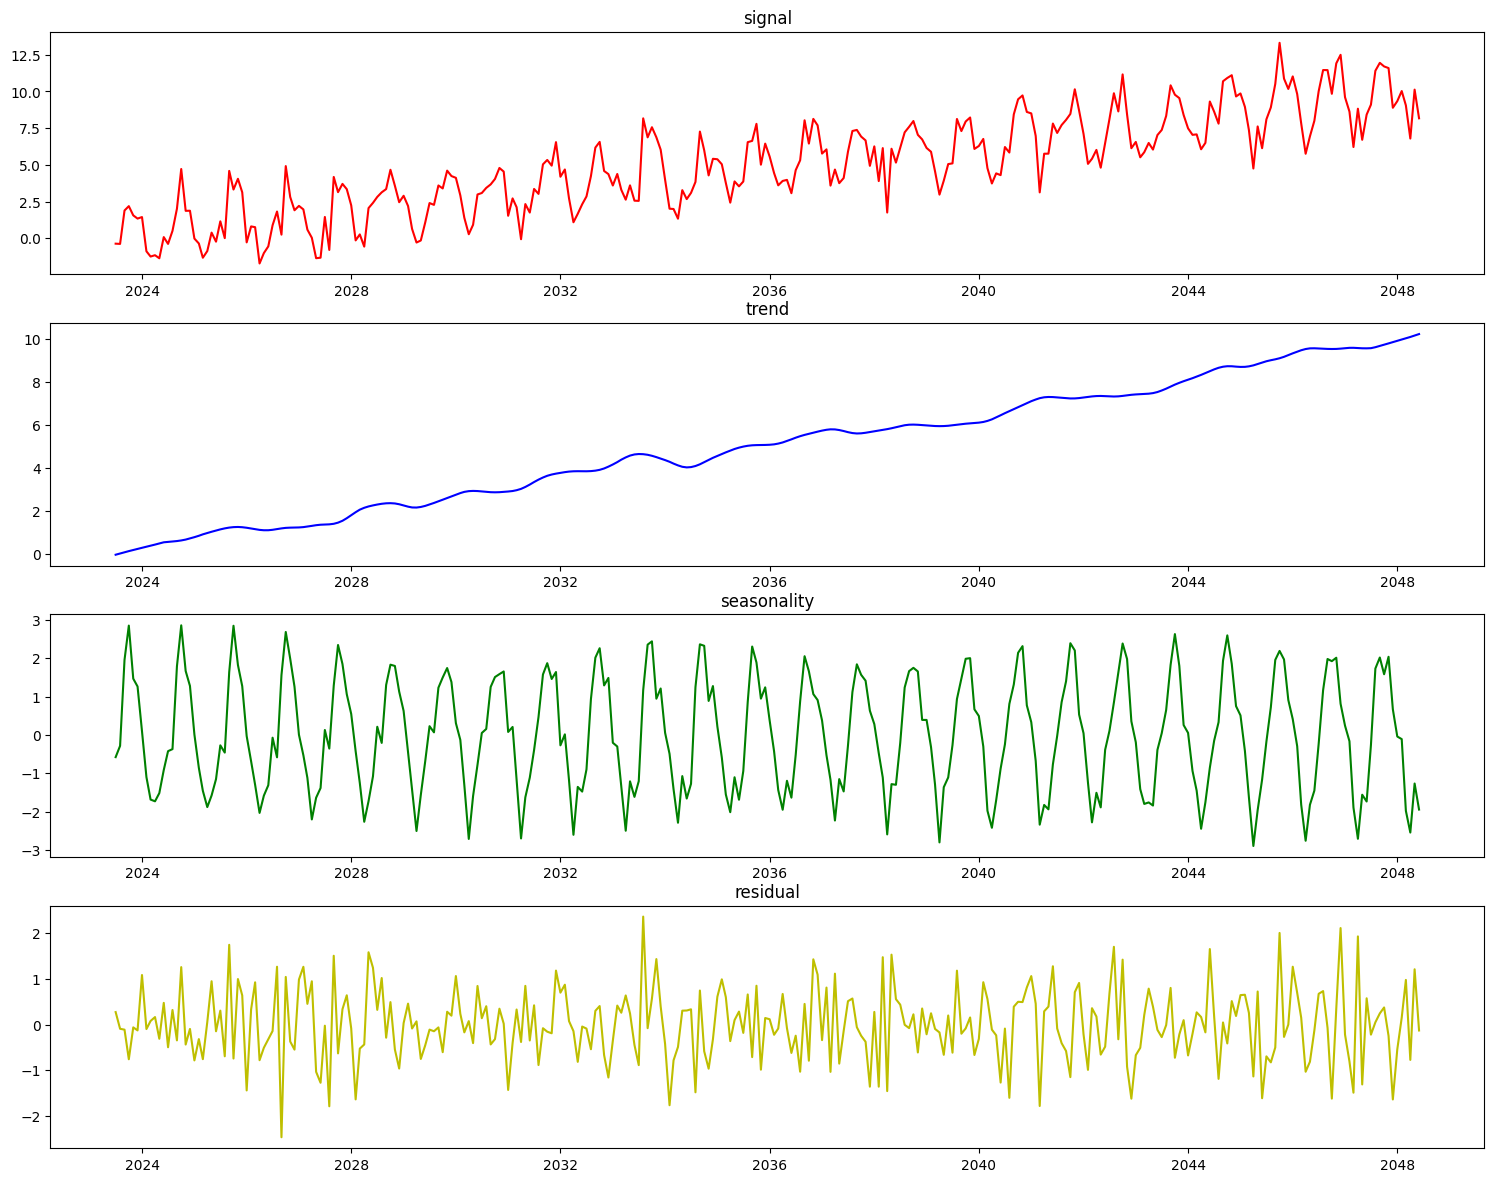Select the 1 y-axis label on seasonality plot

point(36,698)
